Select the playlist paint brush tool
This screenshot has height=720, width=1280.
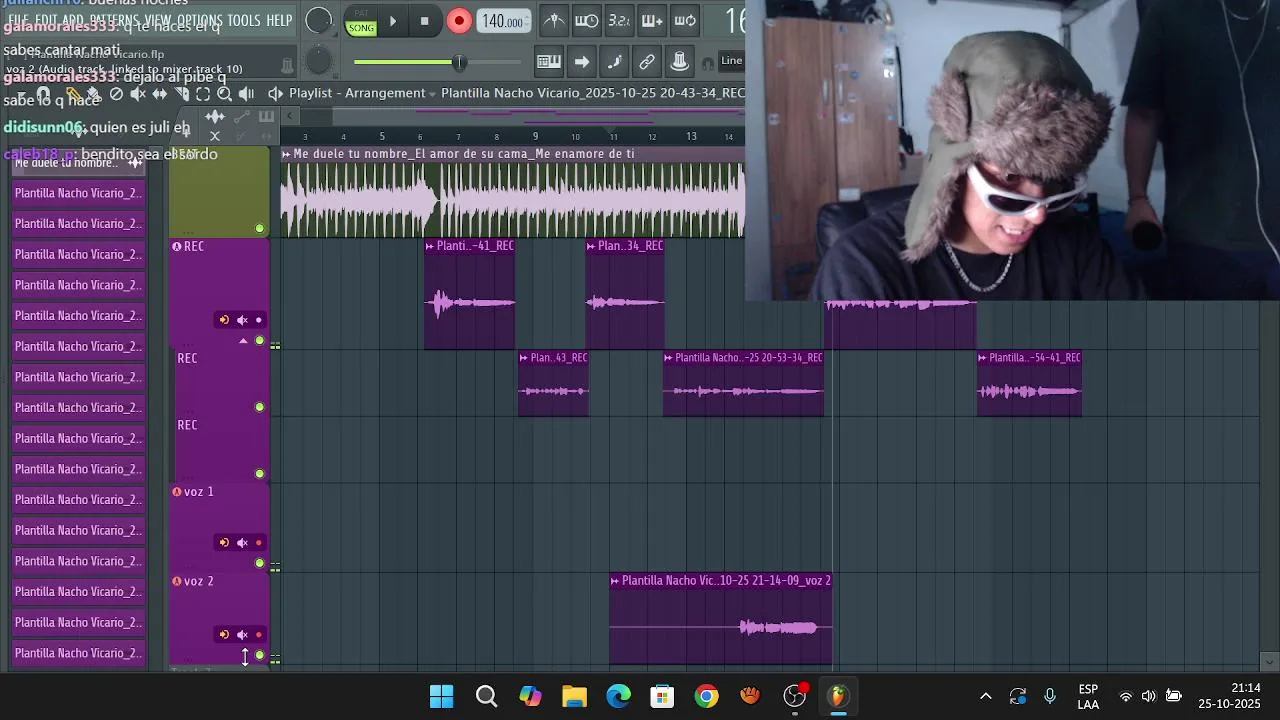click(x=94, y=94)
